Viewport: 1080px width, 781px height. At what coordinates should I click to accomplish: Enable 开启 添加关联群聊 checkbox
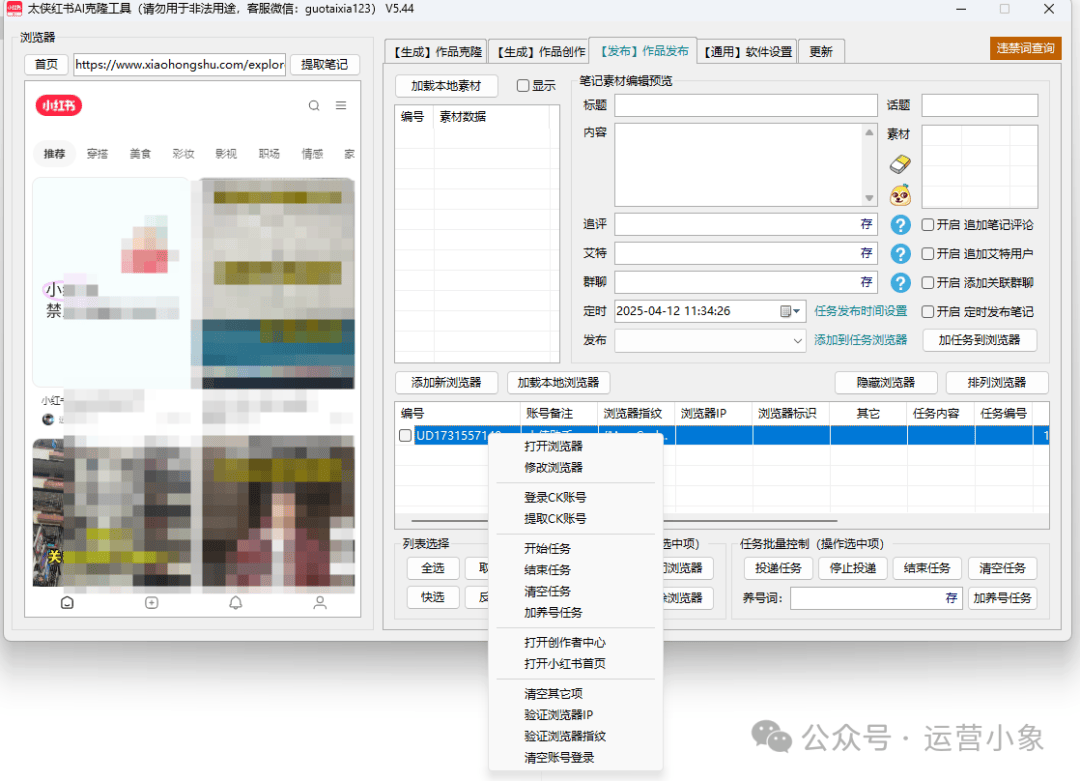[x=928, y=282]
